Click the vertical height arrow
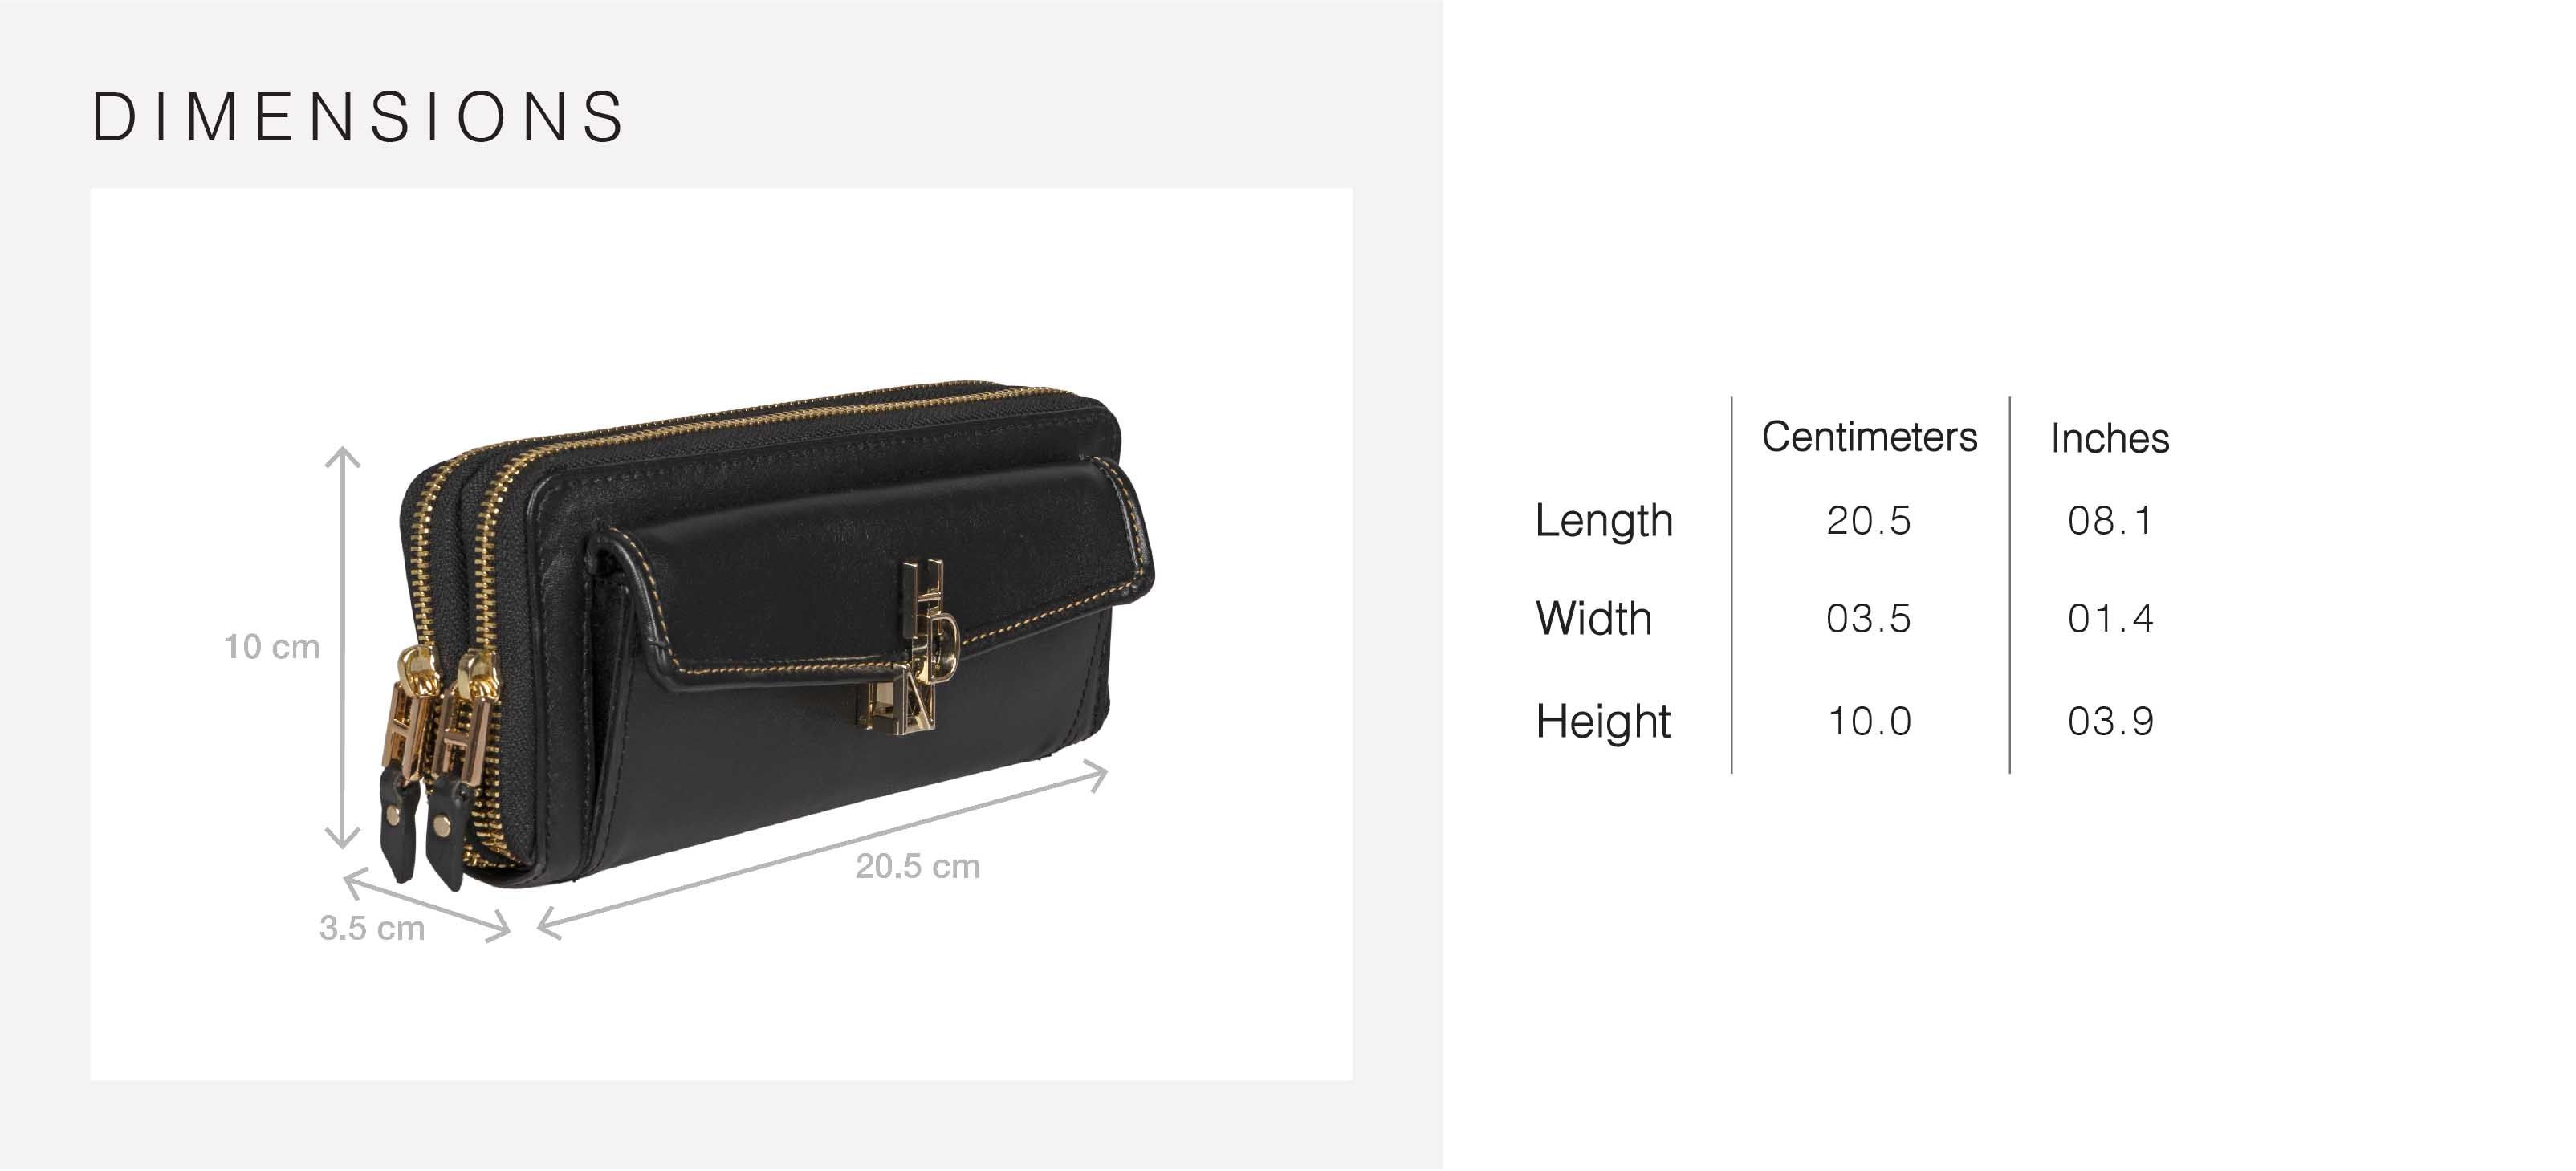Image resolution: width=2576 pixels, height=1171 pixels. 343,648
